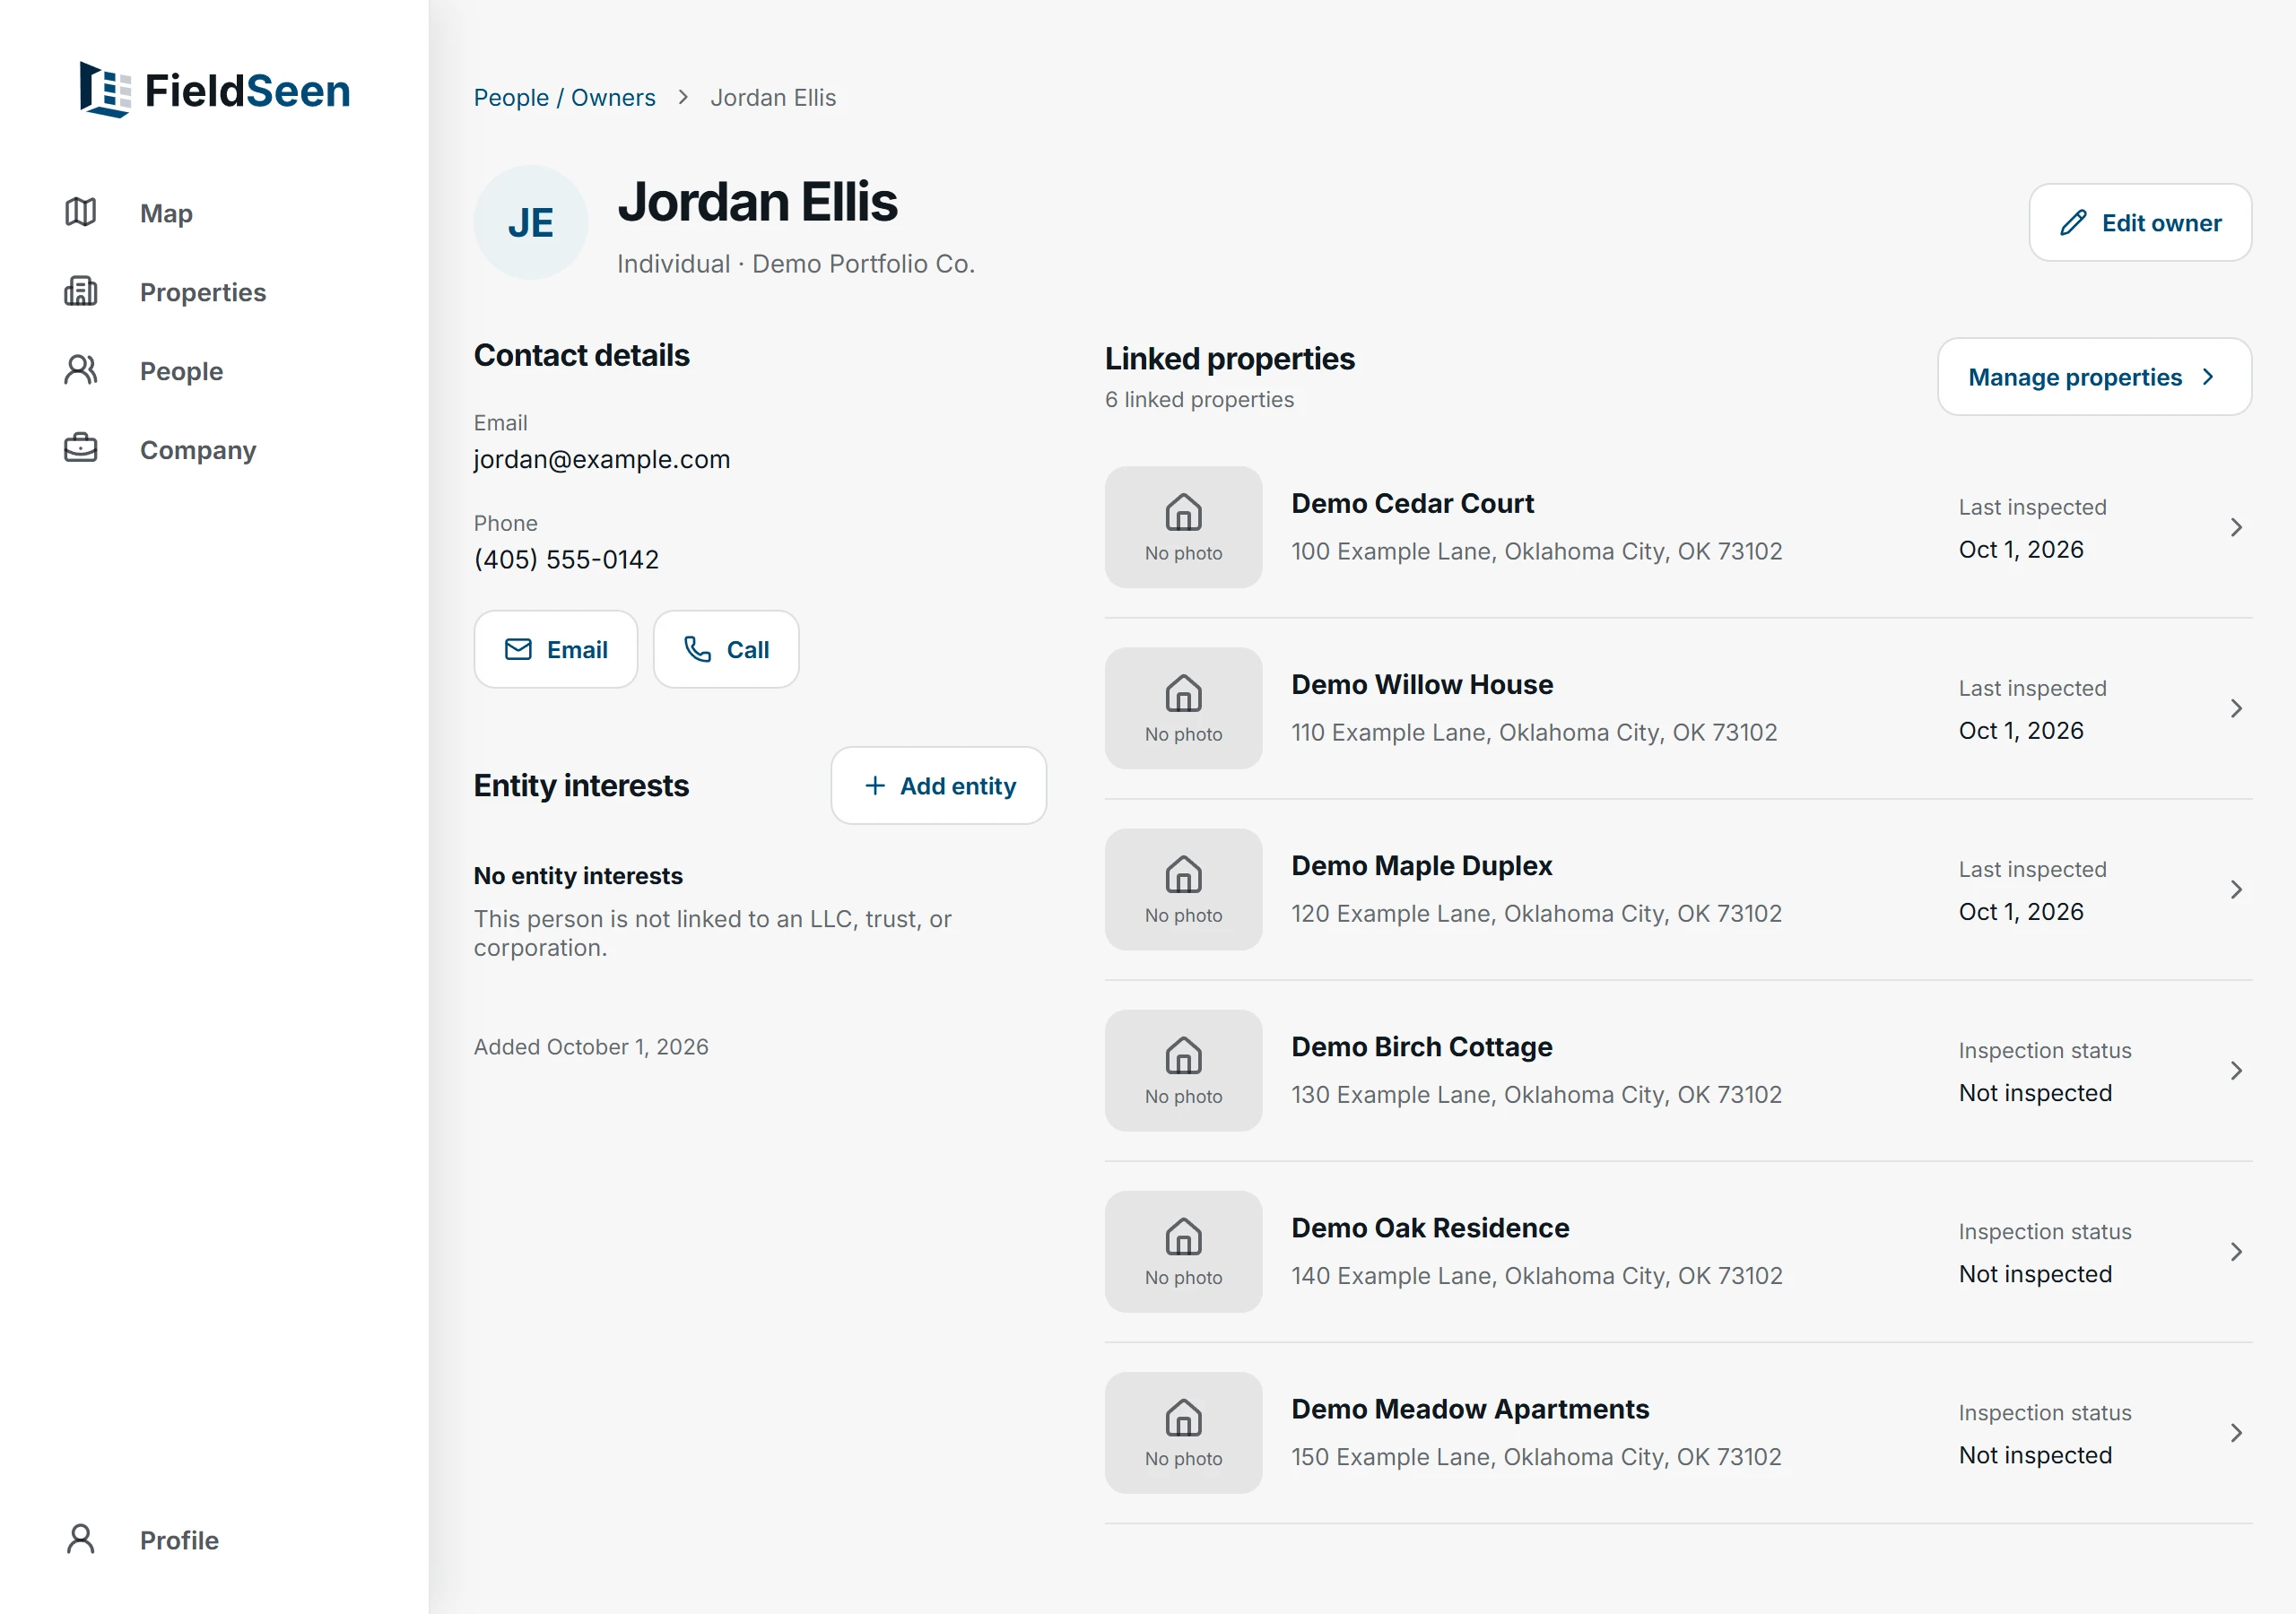The image size is (2296, 1614).
Task: Go to People in the sidebar
Action: [x=181, y=371]
